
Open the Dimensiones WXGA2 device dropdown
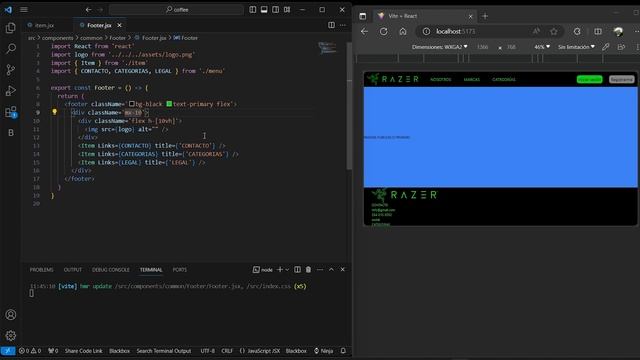(440, 47)
